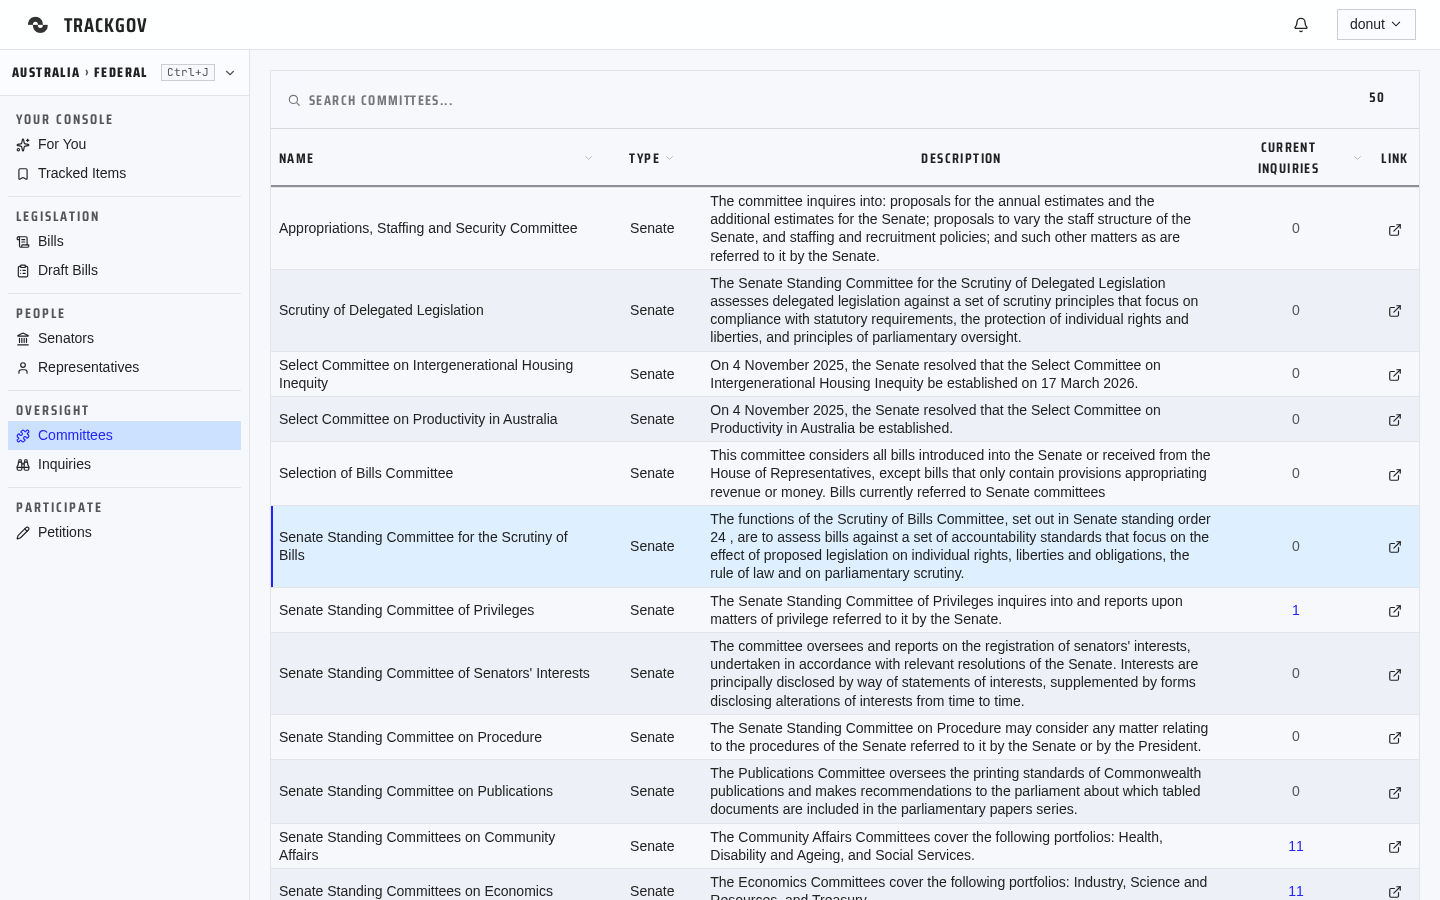Open Bills section
Screen dimensions: 1440x900
click(x=124, y=242)
